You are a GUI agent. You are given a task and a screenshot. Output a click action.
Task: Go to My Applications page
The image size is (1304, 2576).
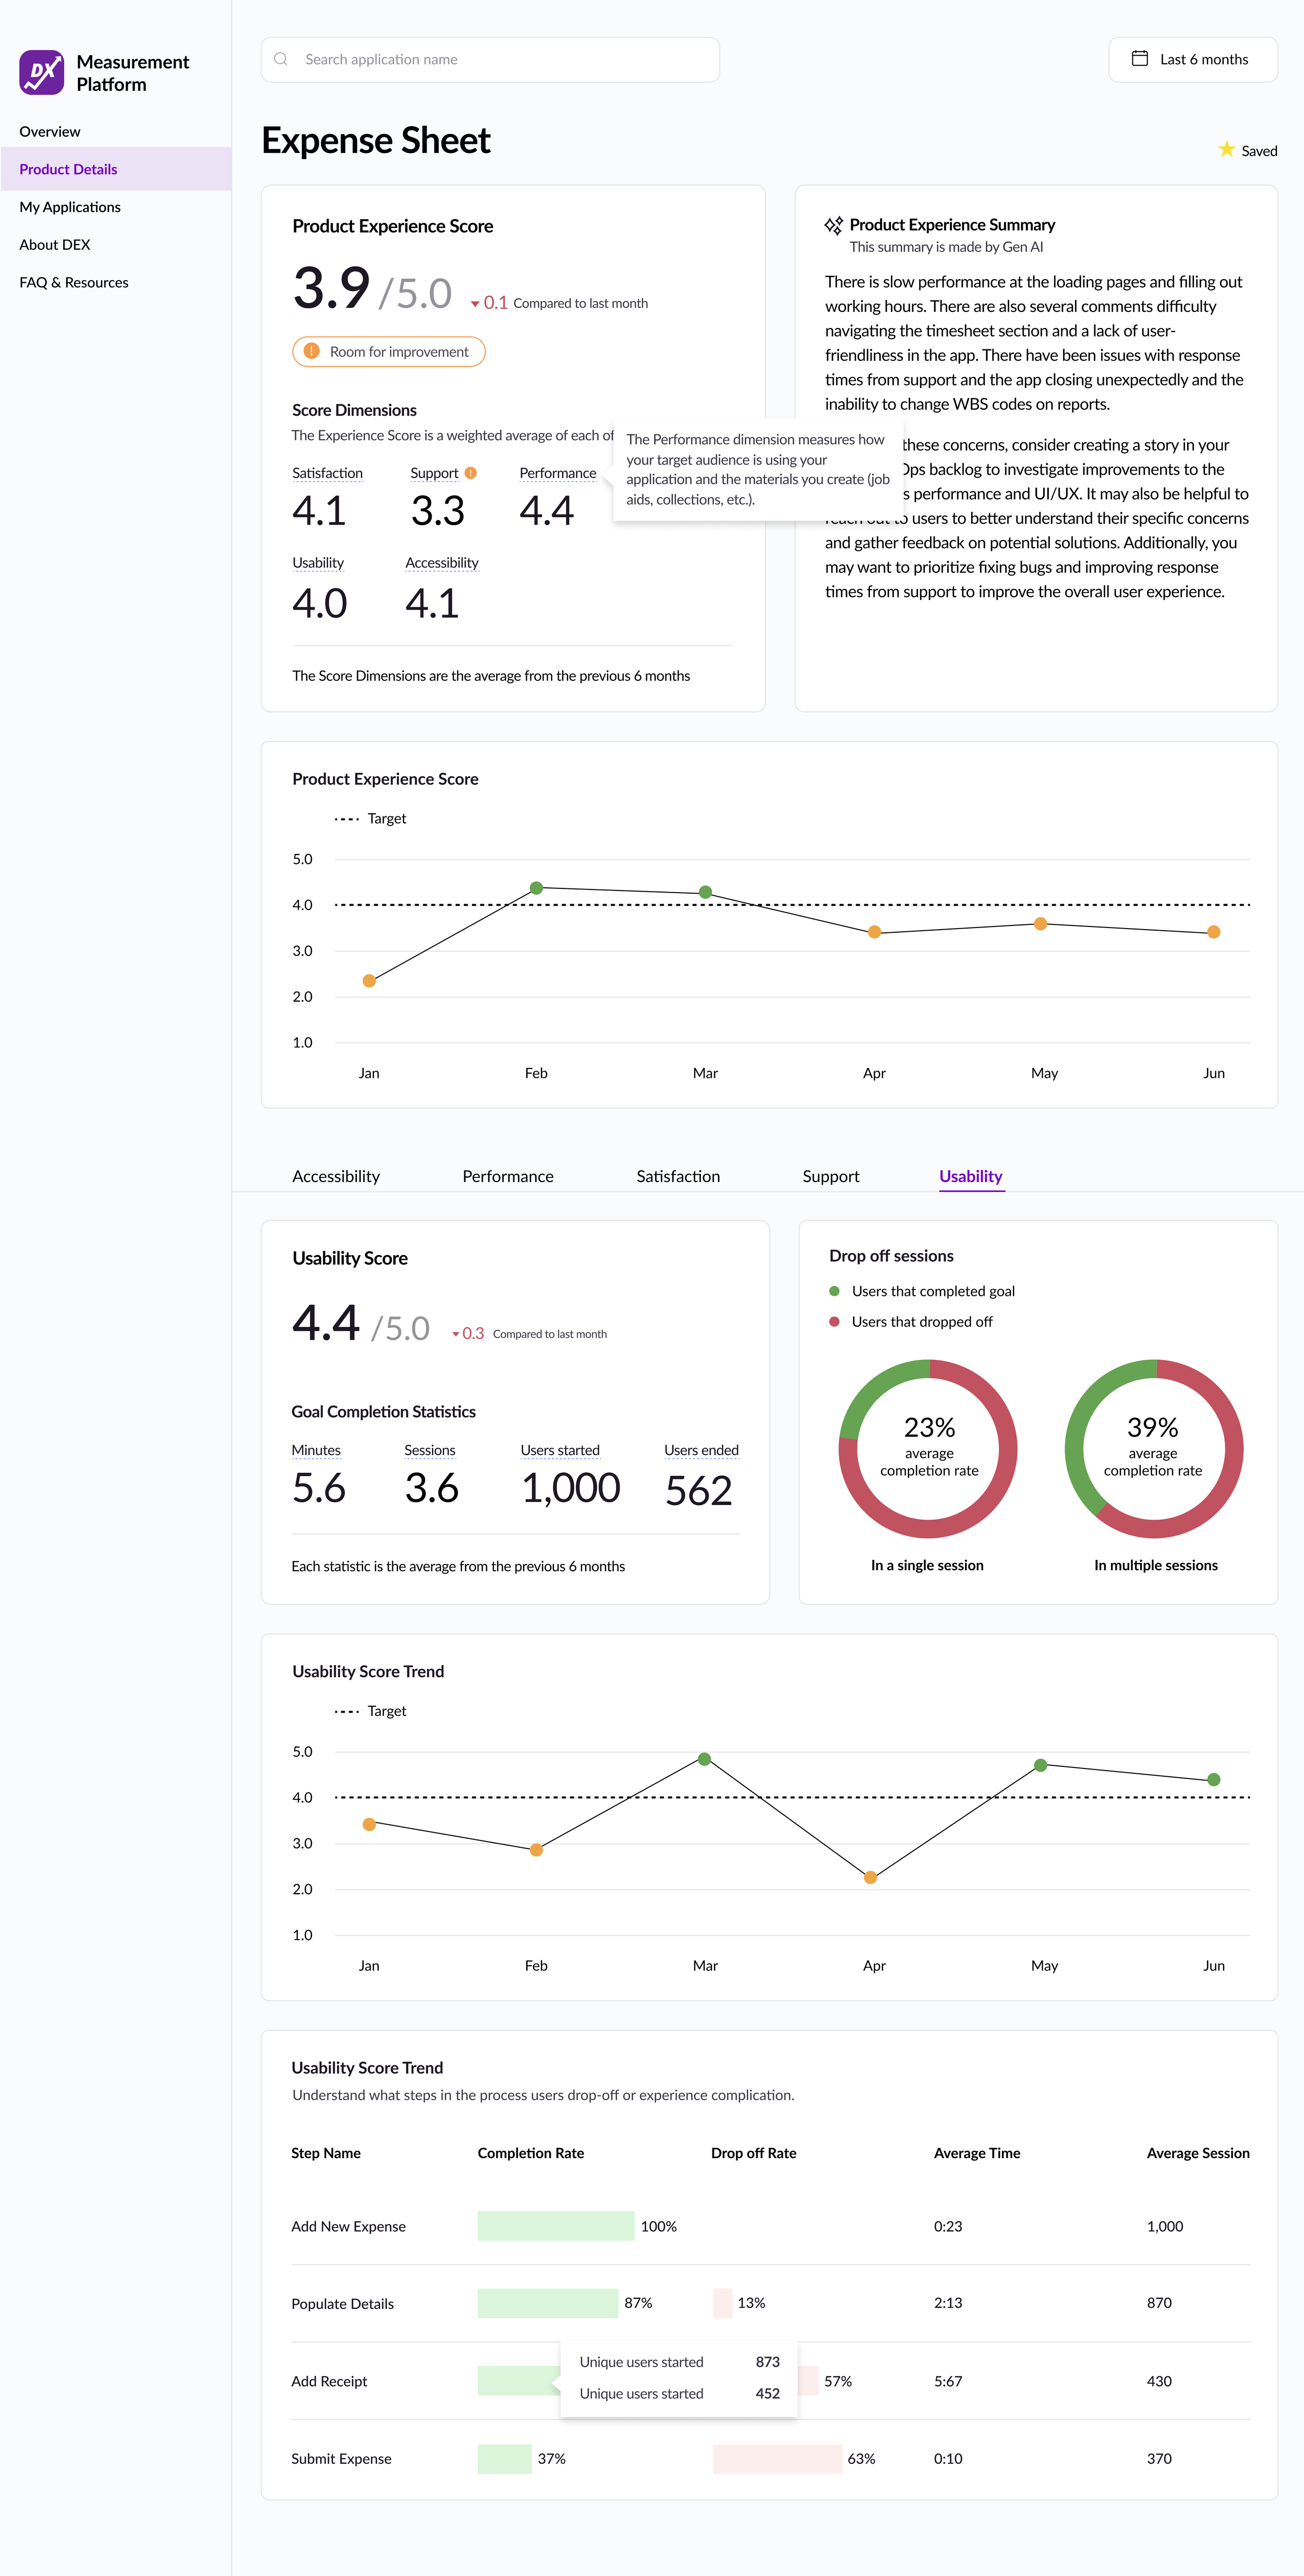(70, 207)
